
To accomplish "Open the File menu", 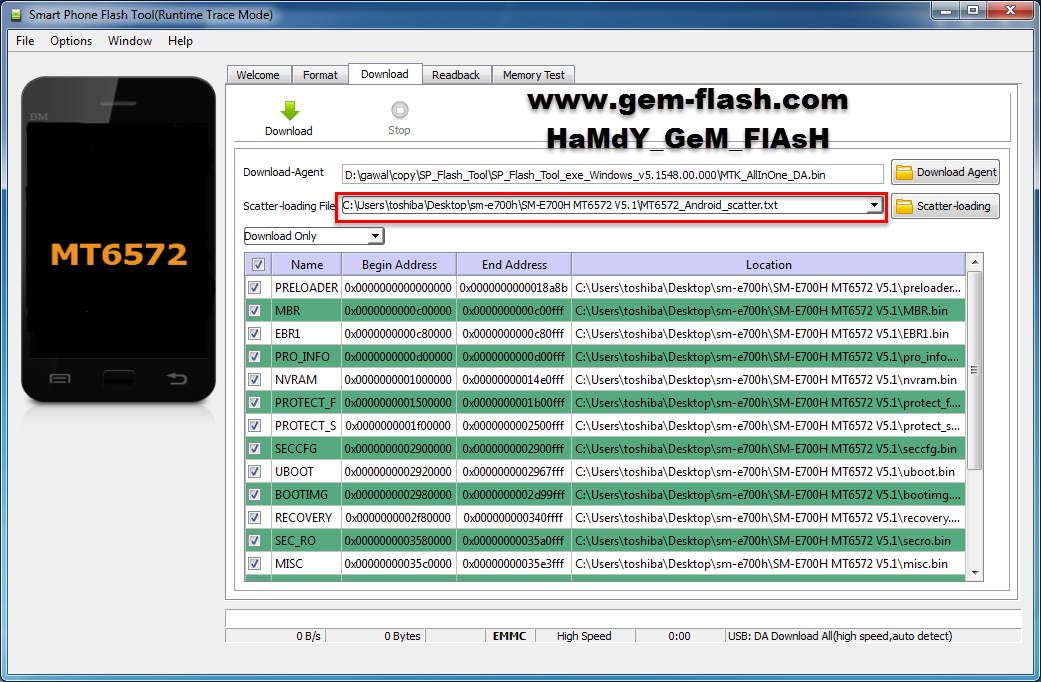I will [x=25, y=41].
